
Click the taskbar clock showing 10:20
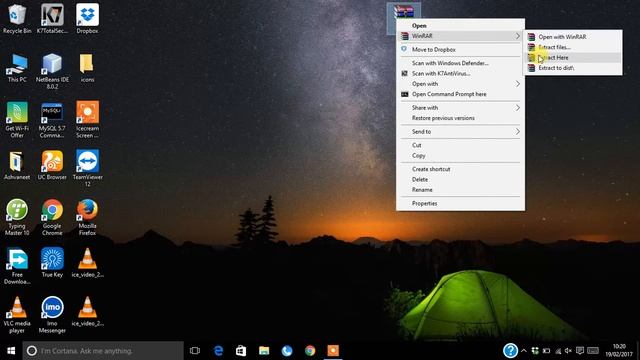(x=619, y=350)
